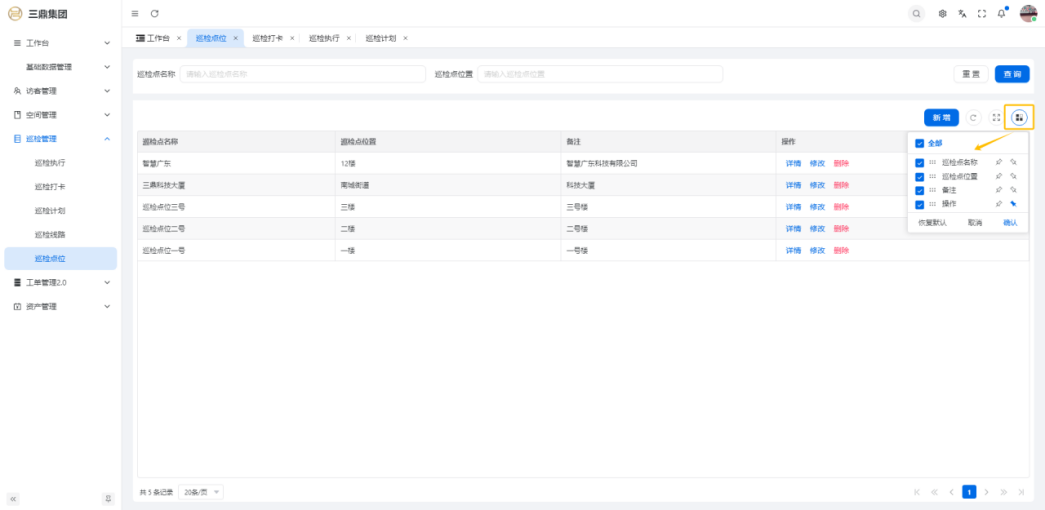Toggle the 巡检点位置 column checkbox
This screenshot has height=510, width=1045.
920,176
